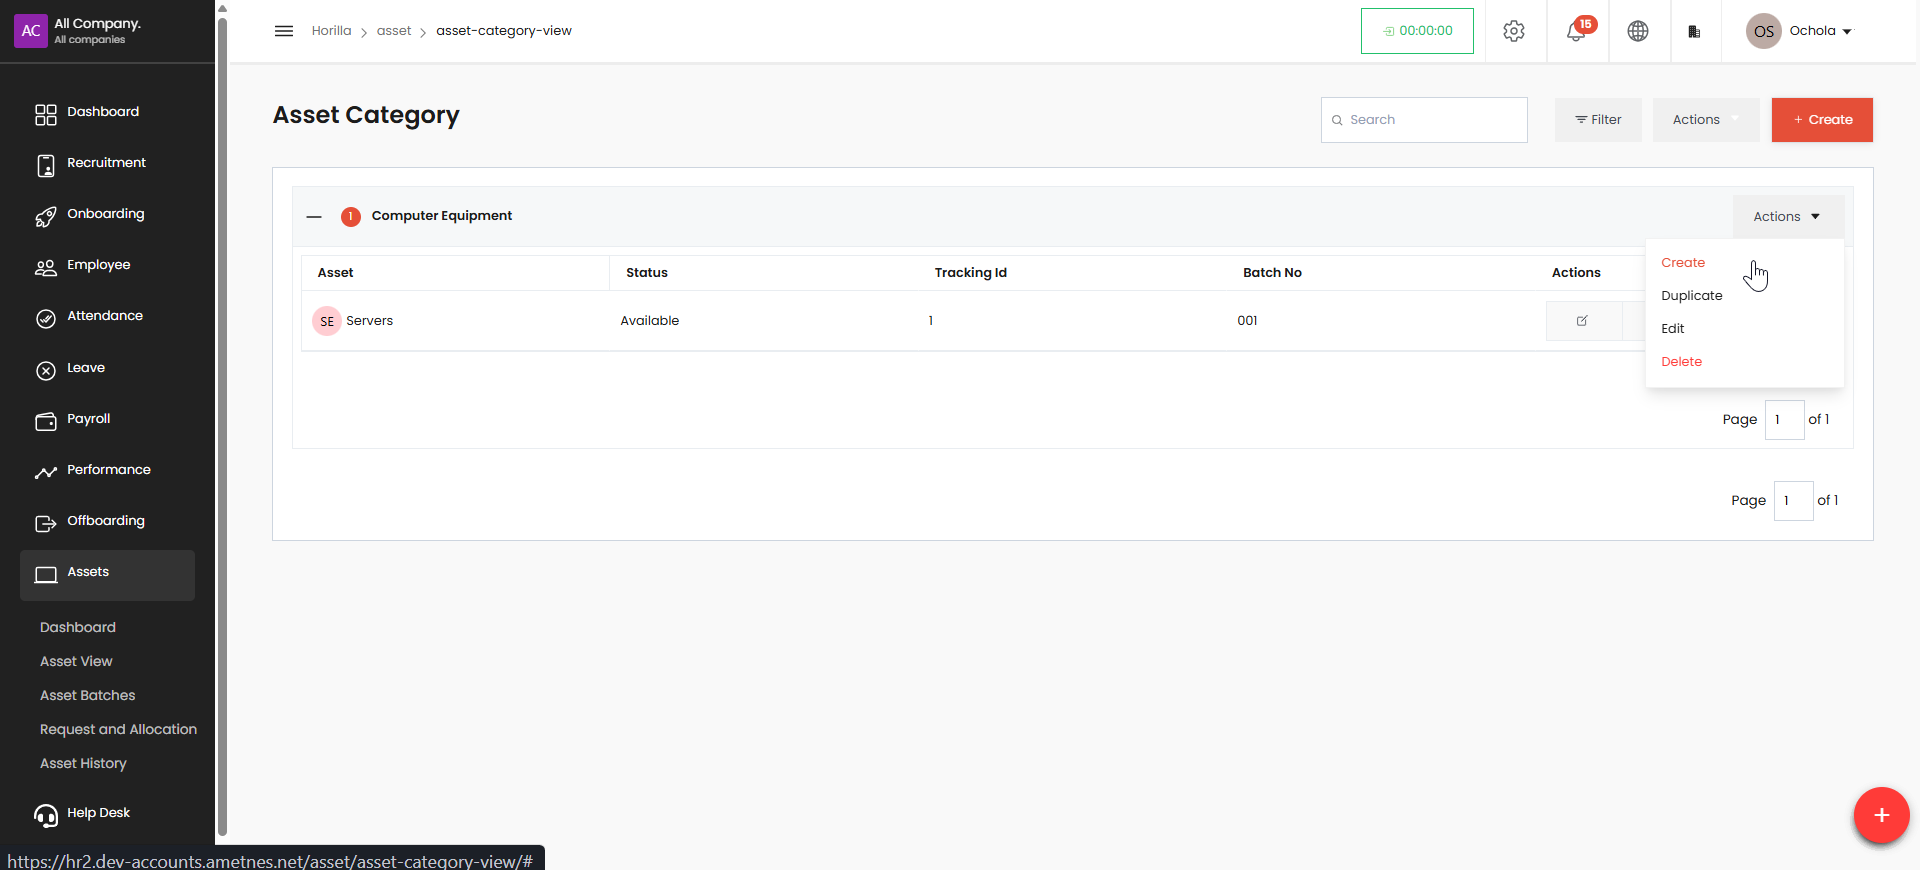
Task: Click the Servers asset name
Action: [x=369, y=321]
